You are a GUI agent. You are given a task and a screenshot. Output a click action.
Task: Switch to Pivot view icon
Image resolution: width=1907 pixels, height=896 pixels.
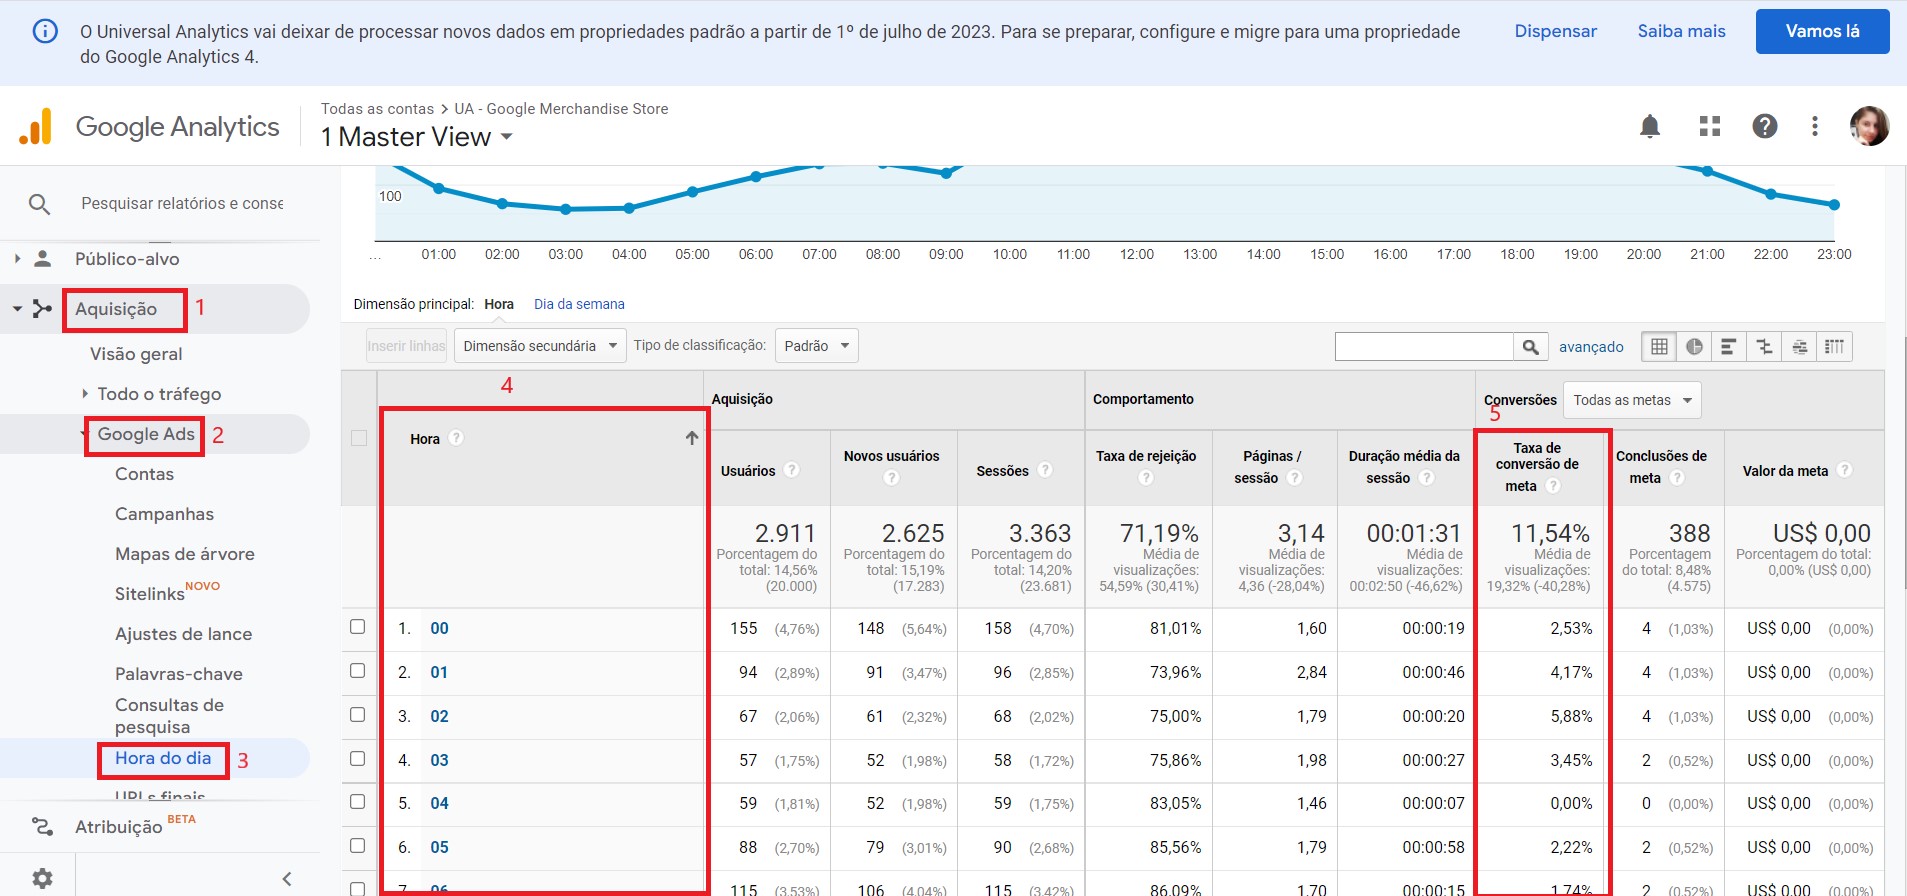[x=1834, y=346]
